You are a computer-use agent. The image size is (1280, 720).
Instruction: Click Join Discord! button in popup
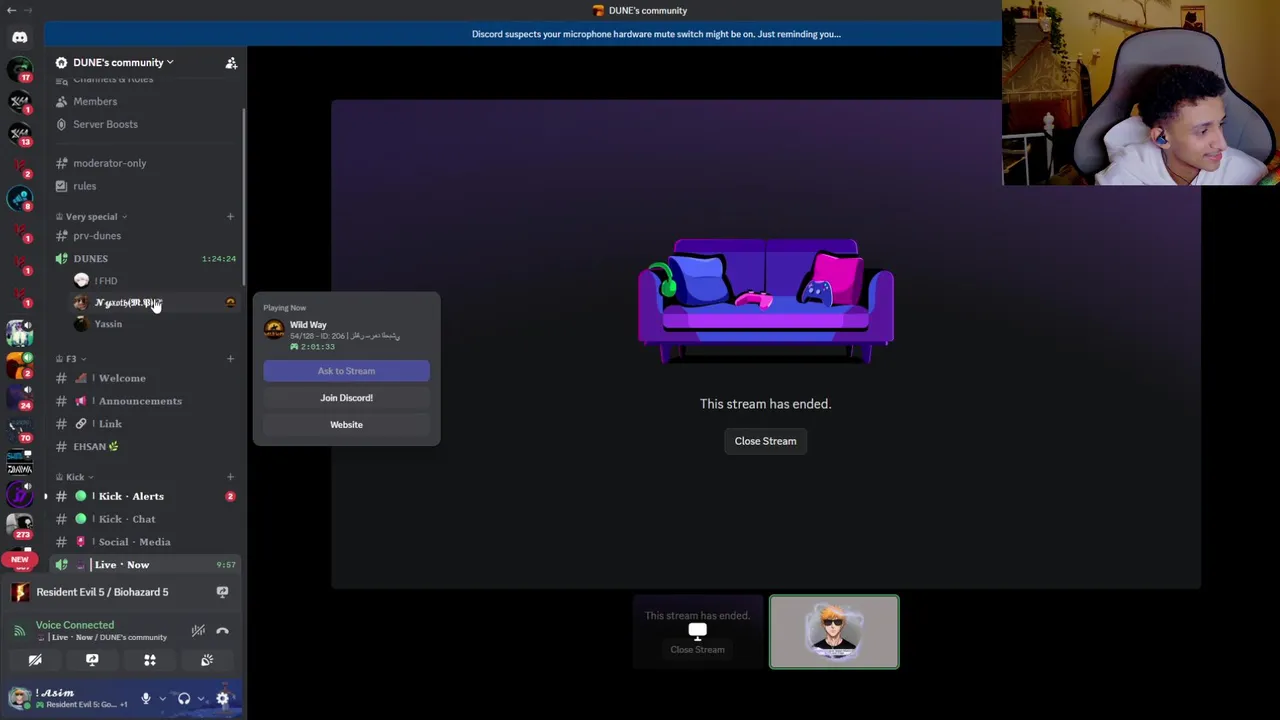(x=346, y=398)
